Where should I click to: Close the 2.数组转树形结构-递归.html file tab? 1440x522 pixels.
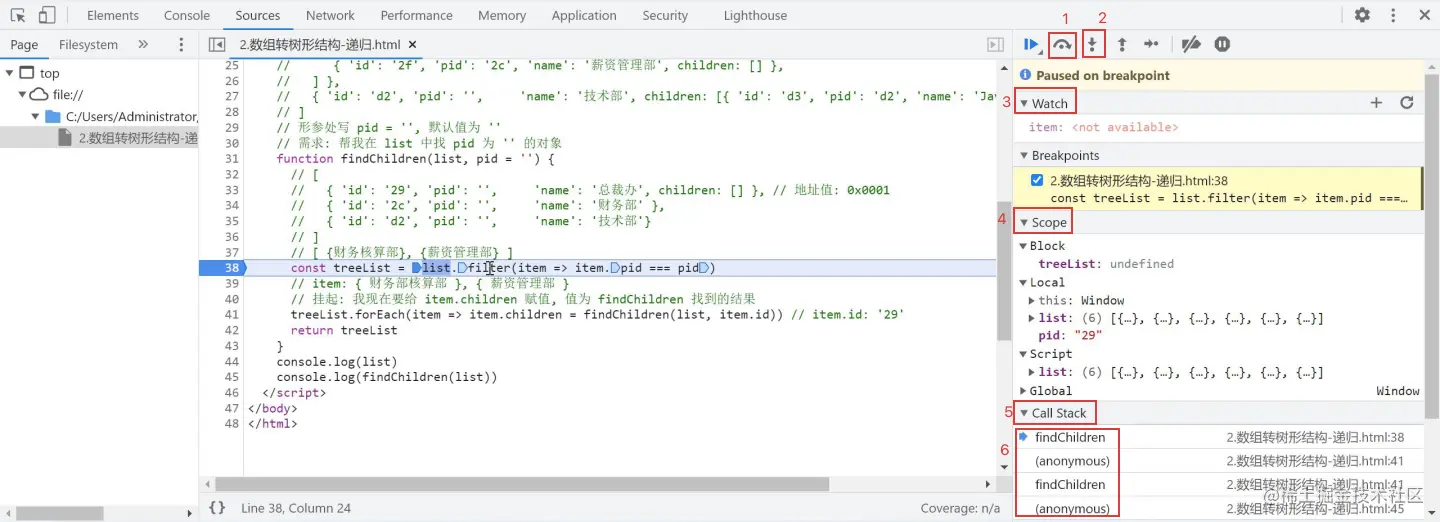pyautogui.click(x=412, y=45)
